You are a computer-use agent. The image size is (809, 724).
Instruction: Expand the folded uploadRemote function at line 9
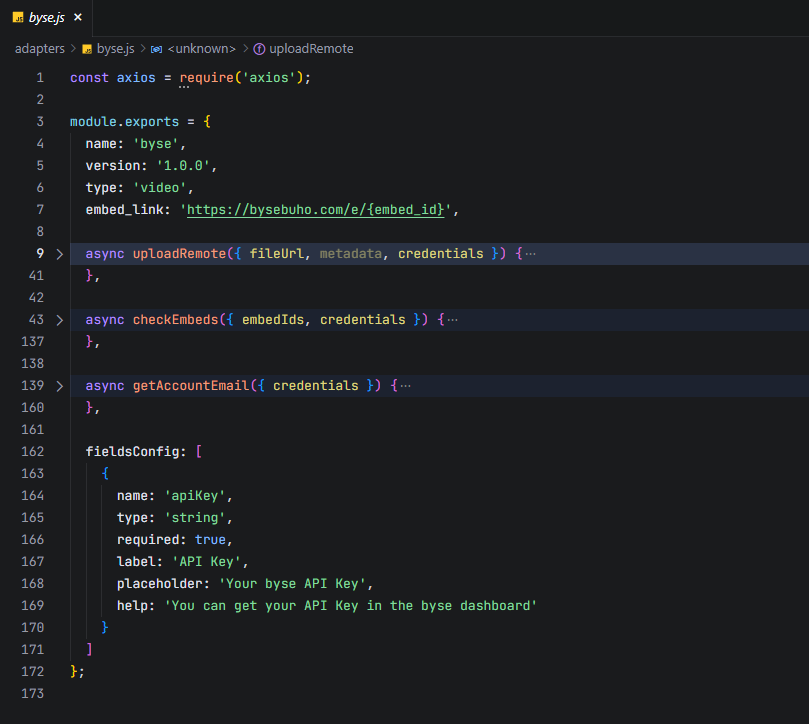59,254
